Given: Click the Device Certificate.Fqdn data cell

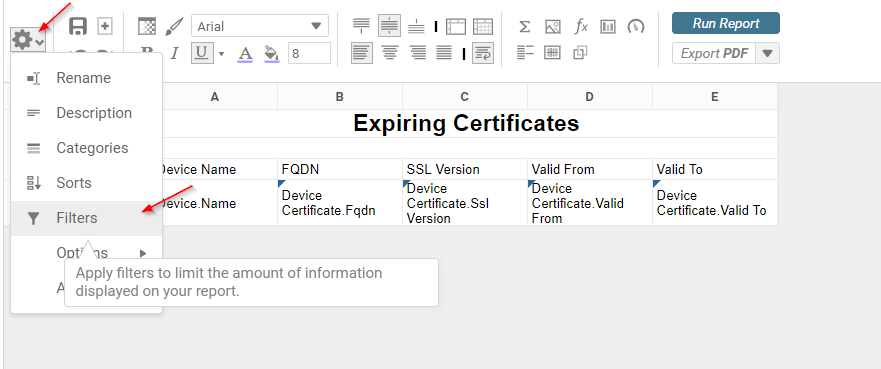Looking at the screenshot, I should click(x=340, y=203).
